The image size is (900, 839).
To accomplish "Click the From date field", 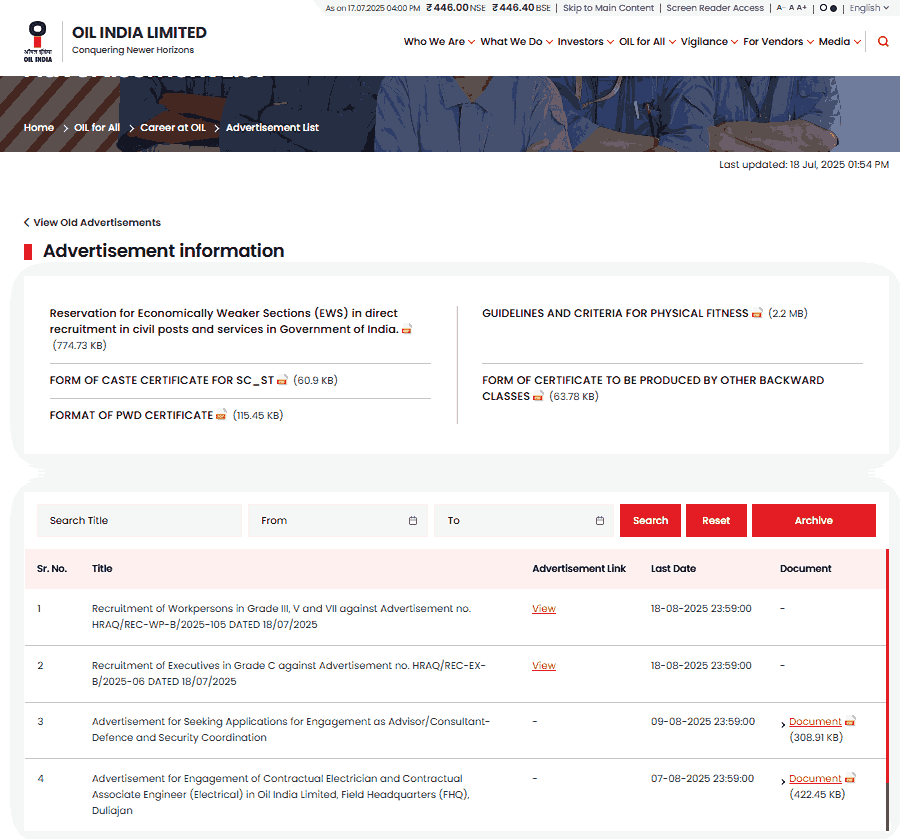I will pyautogui.click(x=338, y=521).
